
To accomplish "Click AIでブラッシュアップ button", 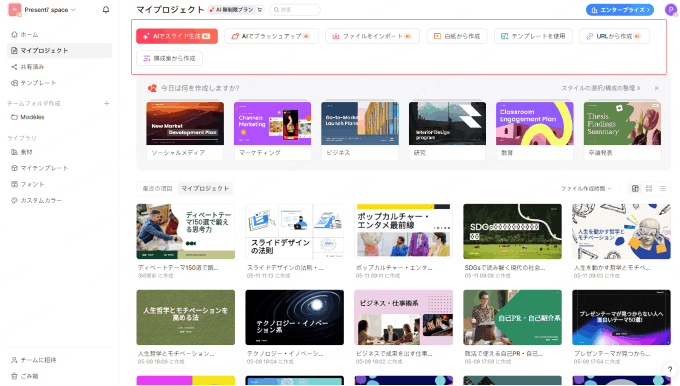I will [271, 36].
